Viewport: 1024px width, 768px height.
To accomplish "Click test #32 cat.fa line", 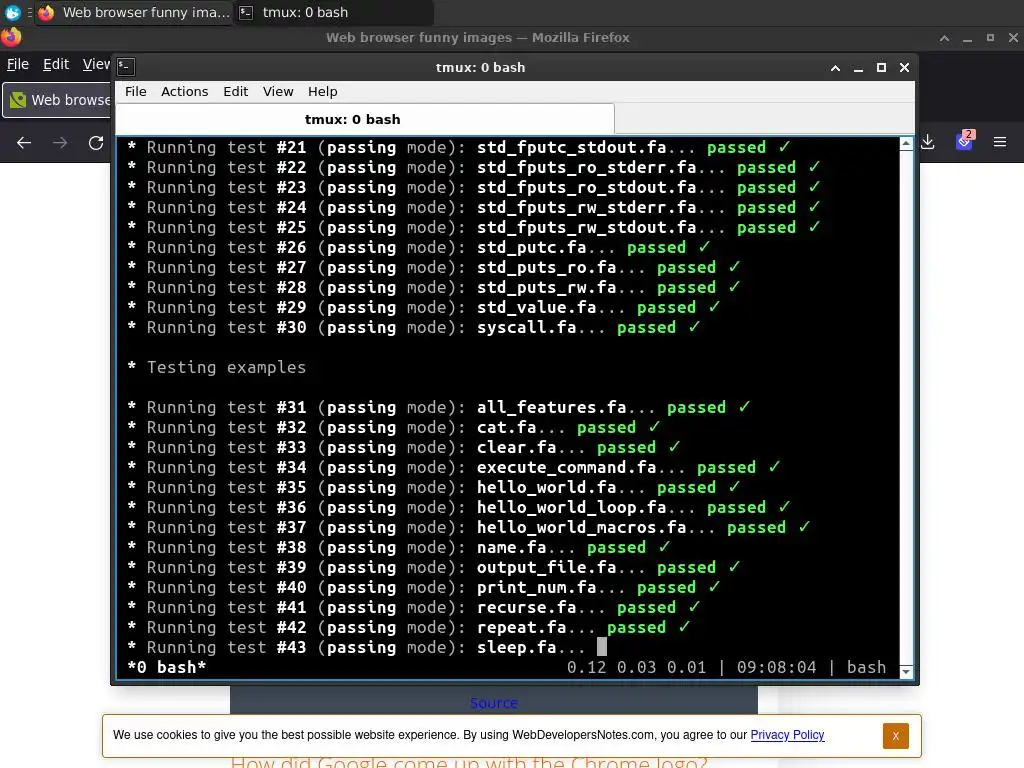I will click(x=393, y=427).
